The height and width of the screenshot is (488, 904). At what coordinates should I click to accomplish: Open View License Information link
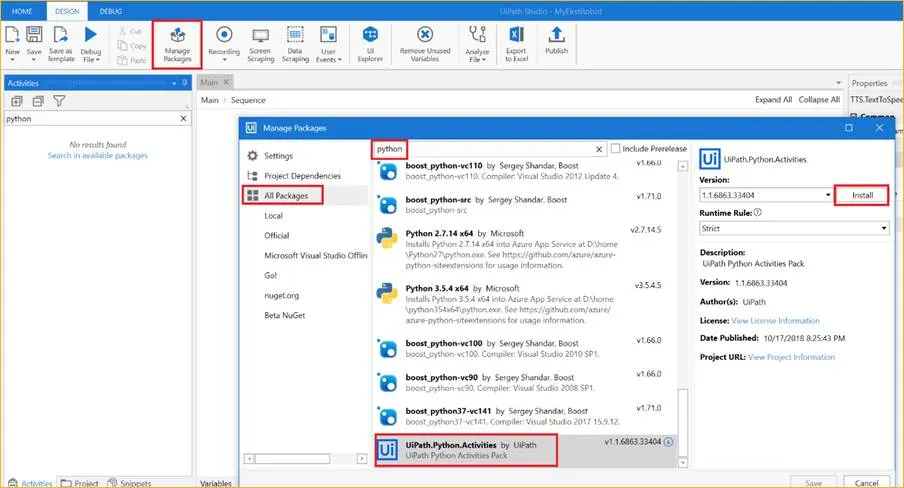pos(775,321)
